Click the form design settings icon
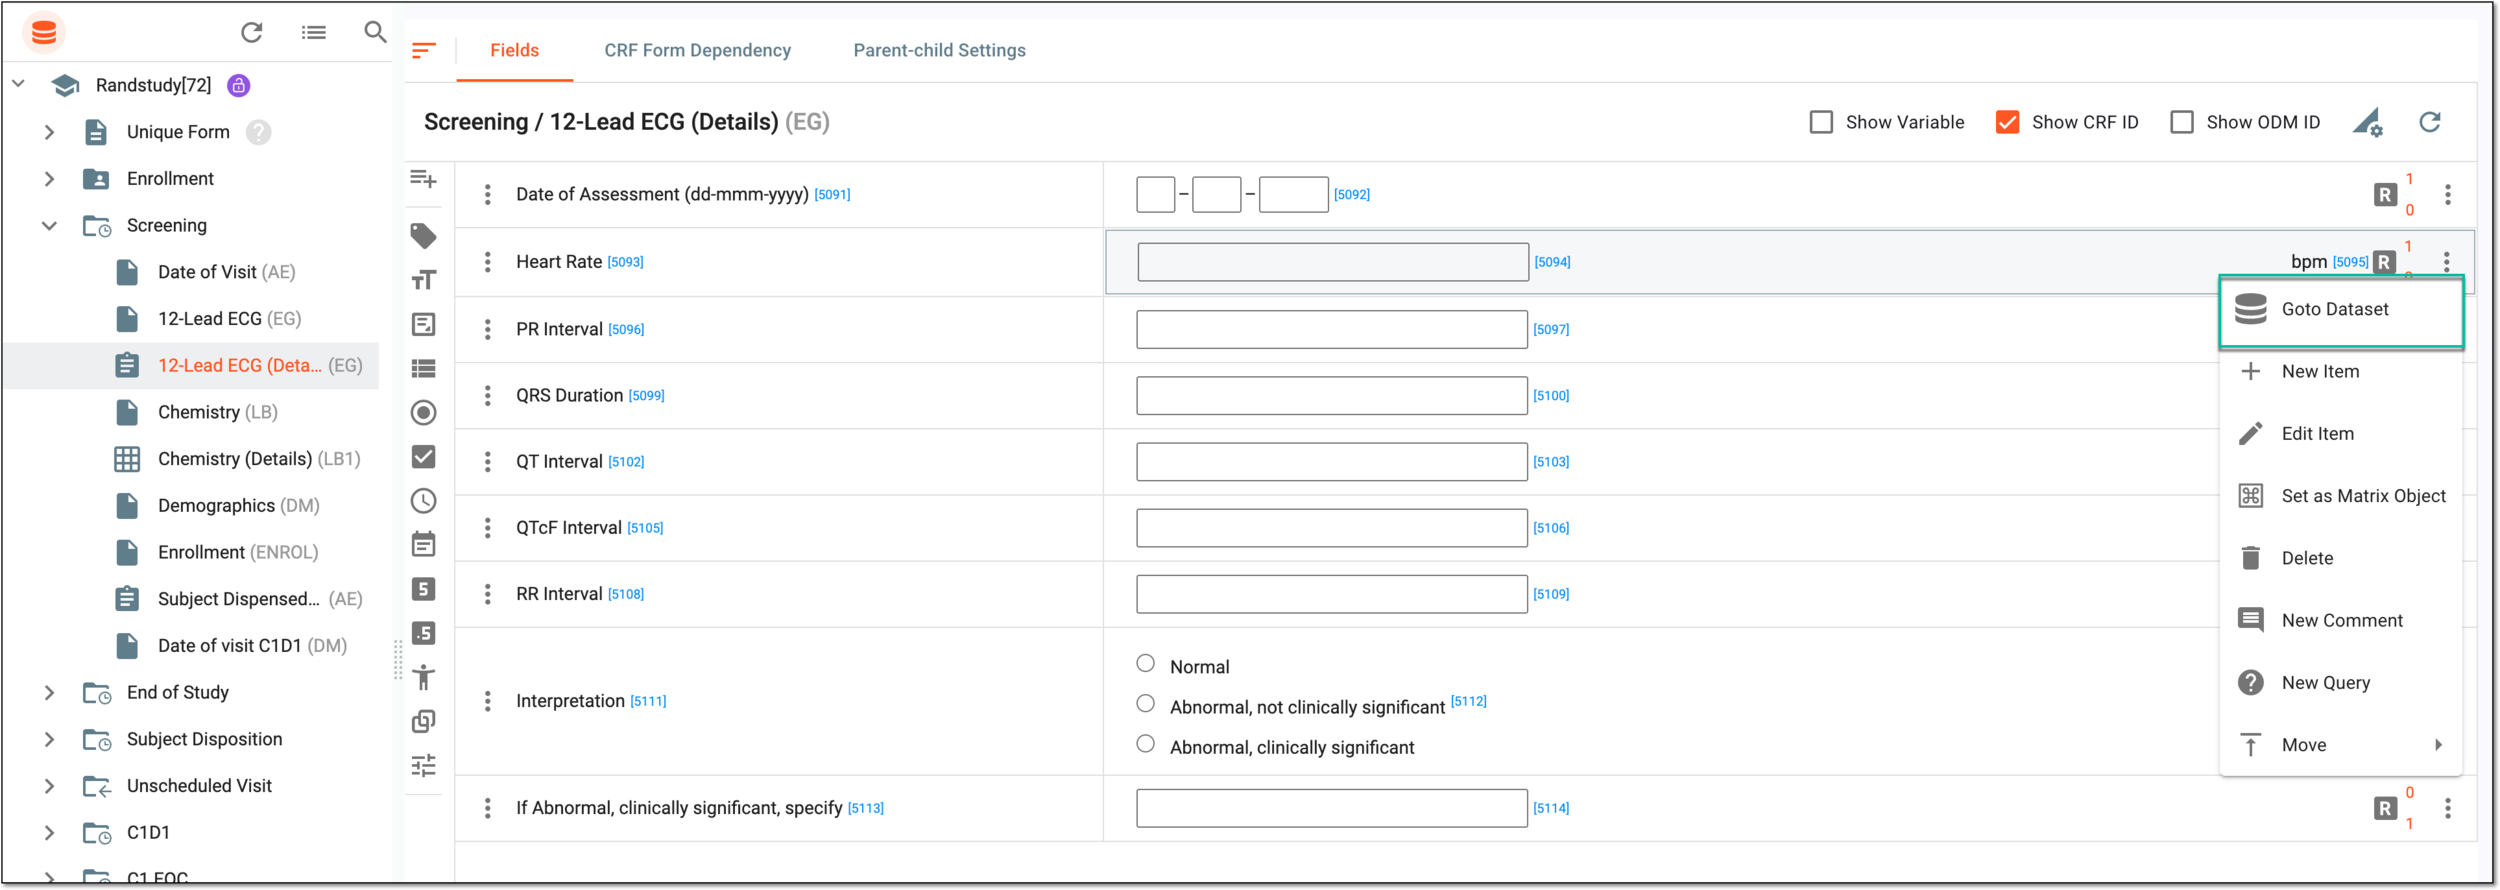The image size is (2500, 890). (2368, 122)
